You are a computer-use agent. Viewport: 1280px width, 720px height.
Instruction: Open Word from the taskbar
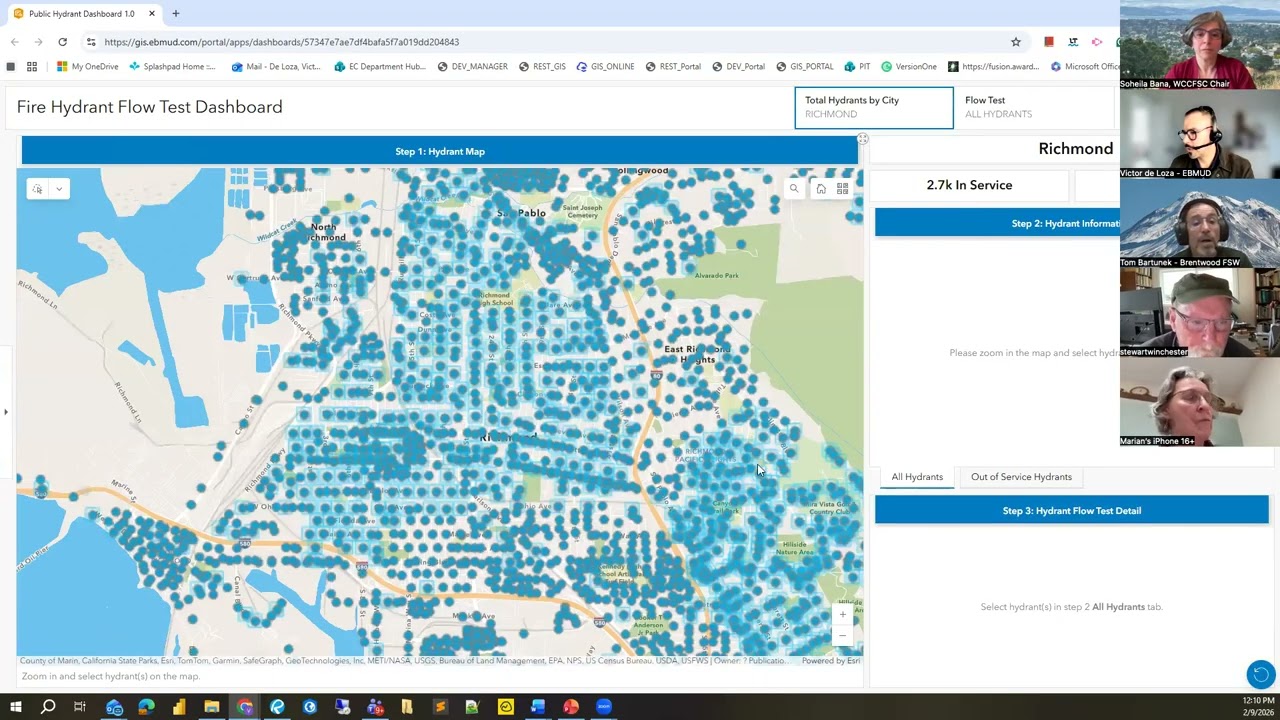(x=538, y=707)
